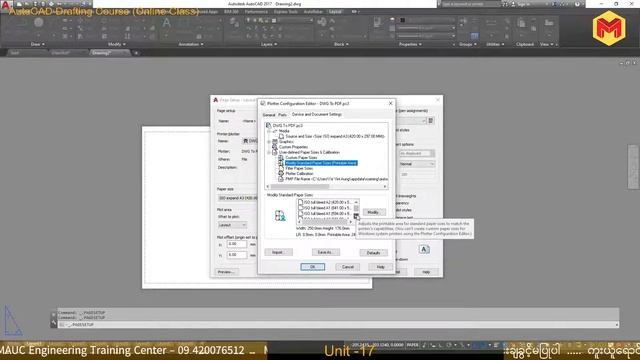Click Preview button in Page Setup dialog
Screen dimensions: 640x360
[x=227, y=272]
